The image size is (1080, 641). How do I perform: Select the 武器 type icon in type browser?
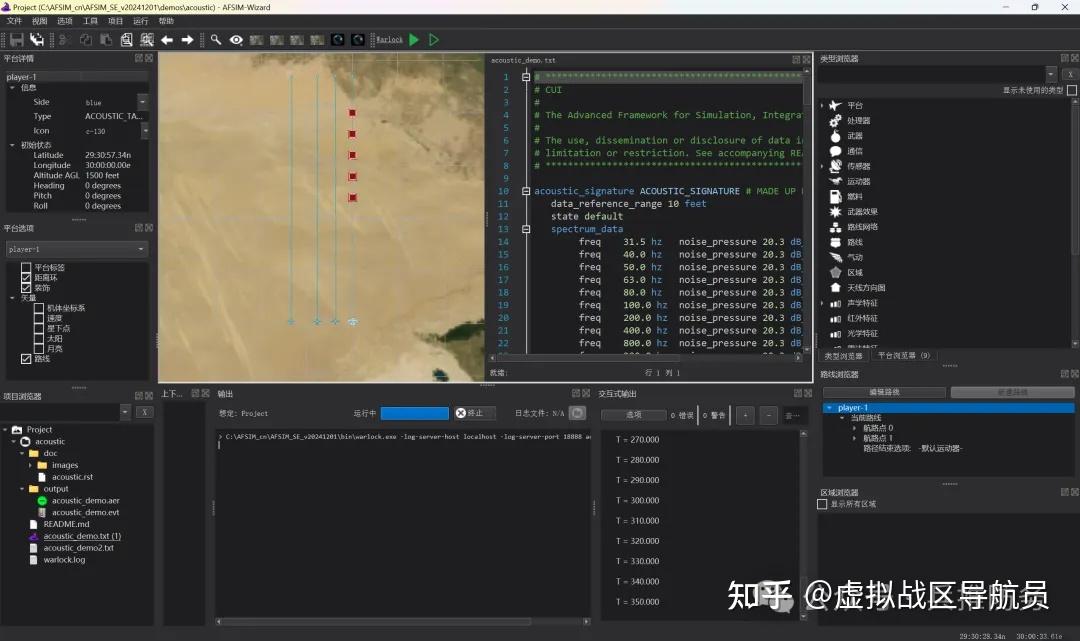point(834,137)
